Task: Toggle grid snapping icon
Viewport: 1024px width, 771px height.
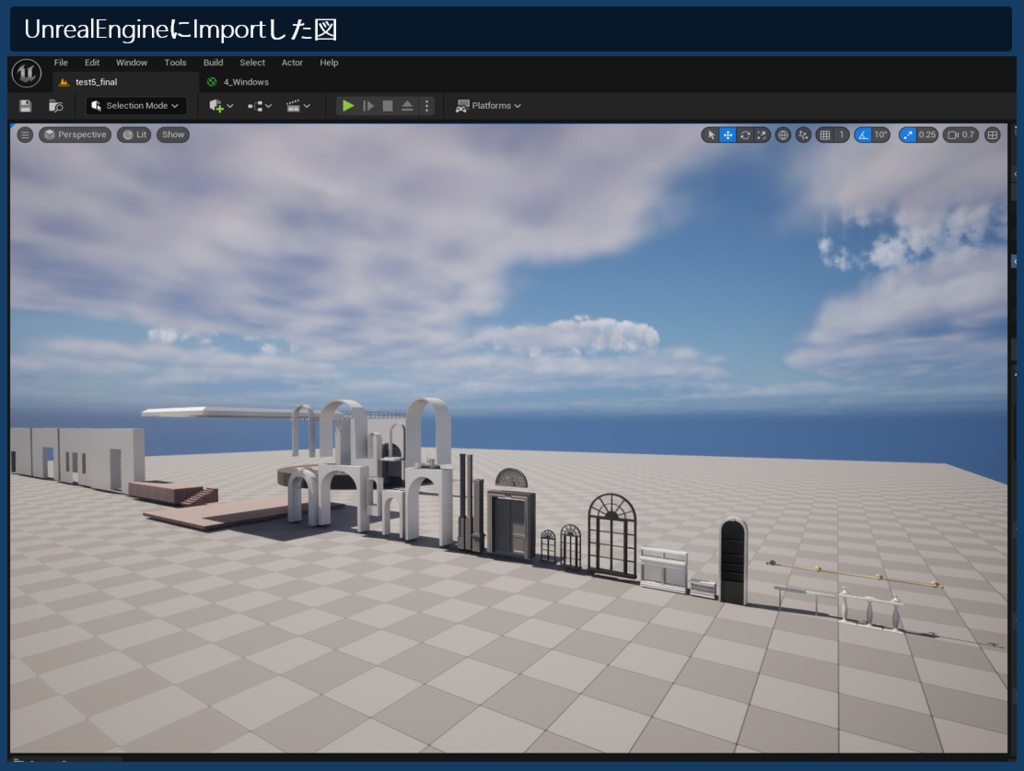Action: tap(825, 135)
